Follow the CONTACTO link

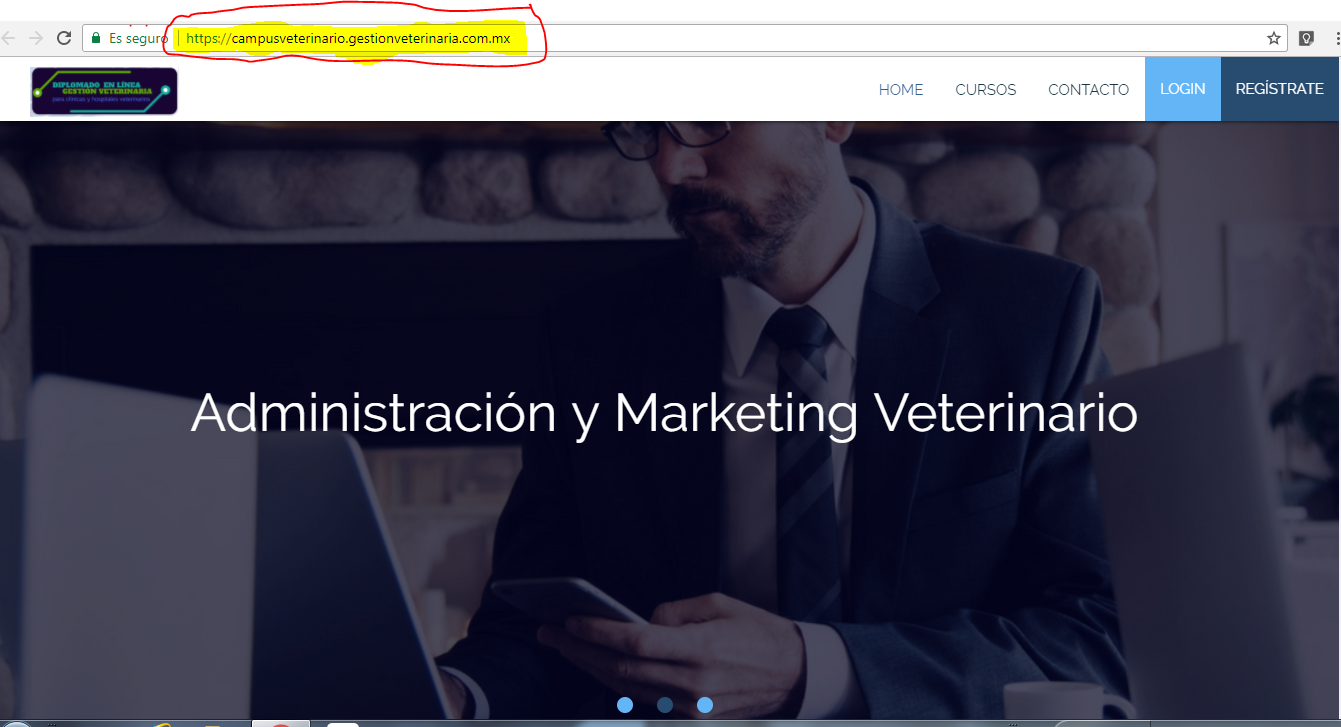(1088, 89)
